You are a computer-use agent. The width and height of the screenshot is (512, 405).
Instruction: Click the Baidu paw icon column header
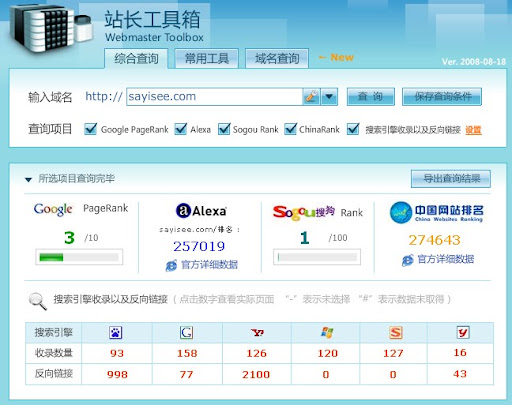pyautogui.click(x=116, y=332)
